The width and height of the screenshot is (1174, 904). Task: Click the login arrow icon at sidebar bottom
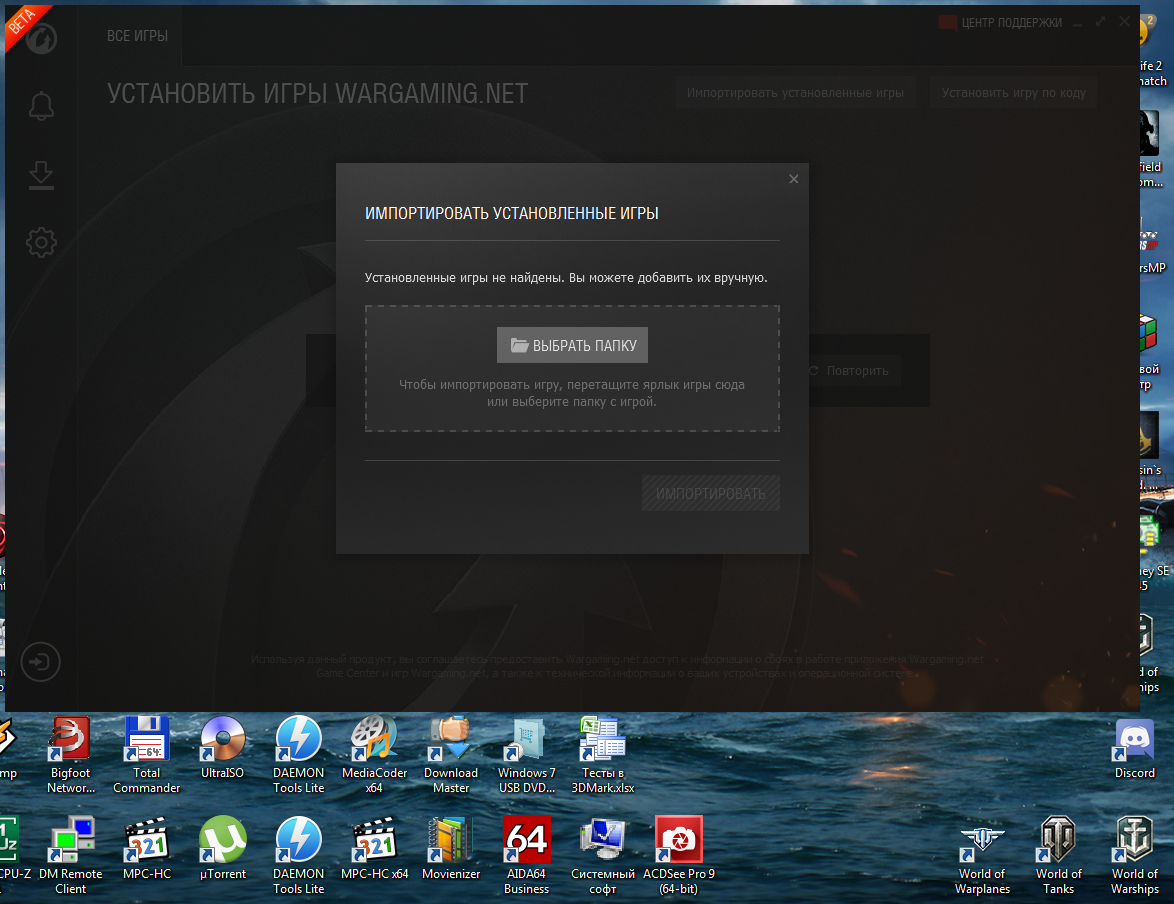click(40, 662)
